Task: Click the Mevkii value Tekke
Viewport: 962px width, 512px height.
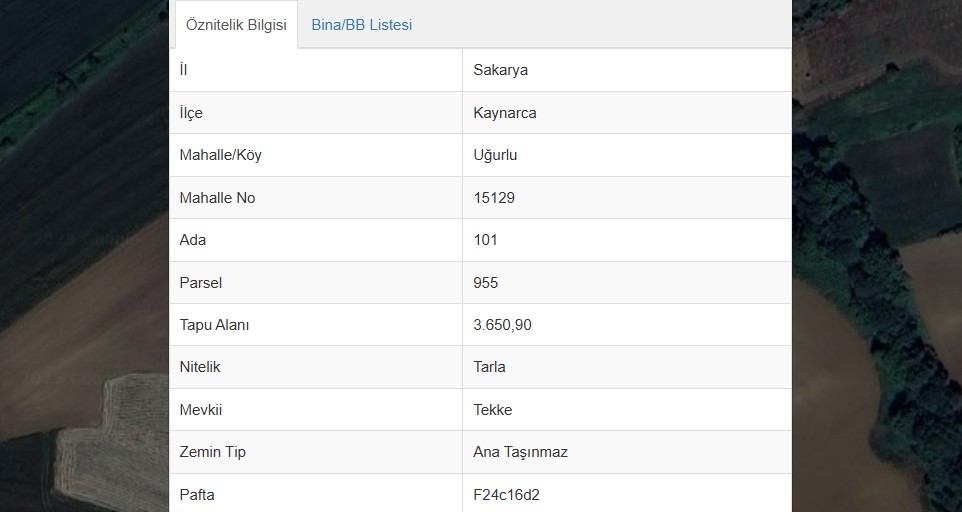Action: tap(492, 410)
